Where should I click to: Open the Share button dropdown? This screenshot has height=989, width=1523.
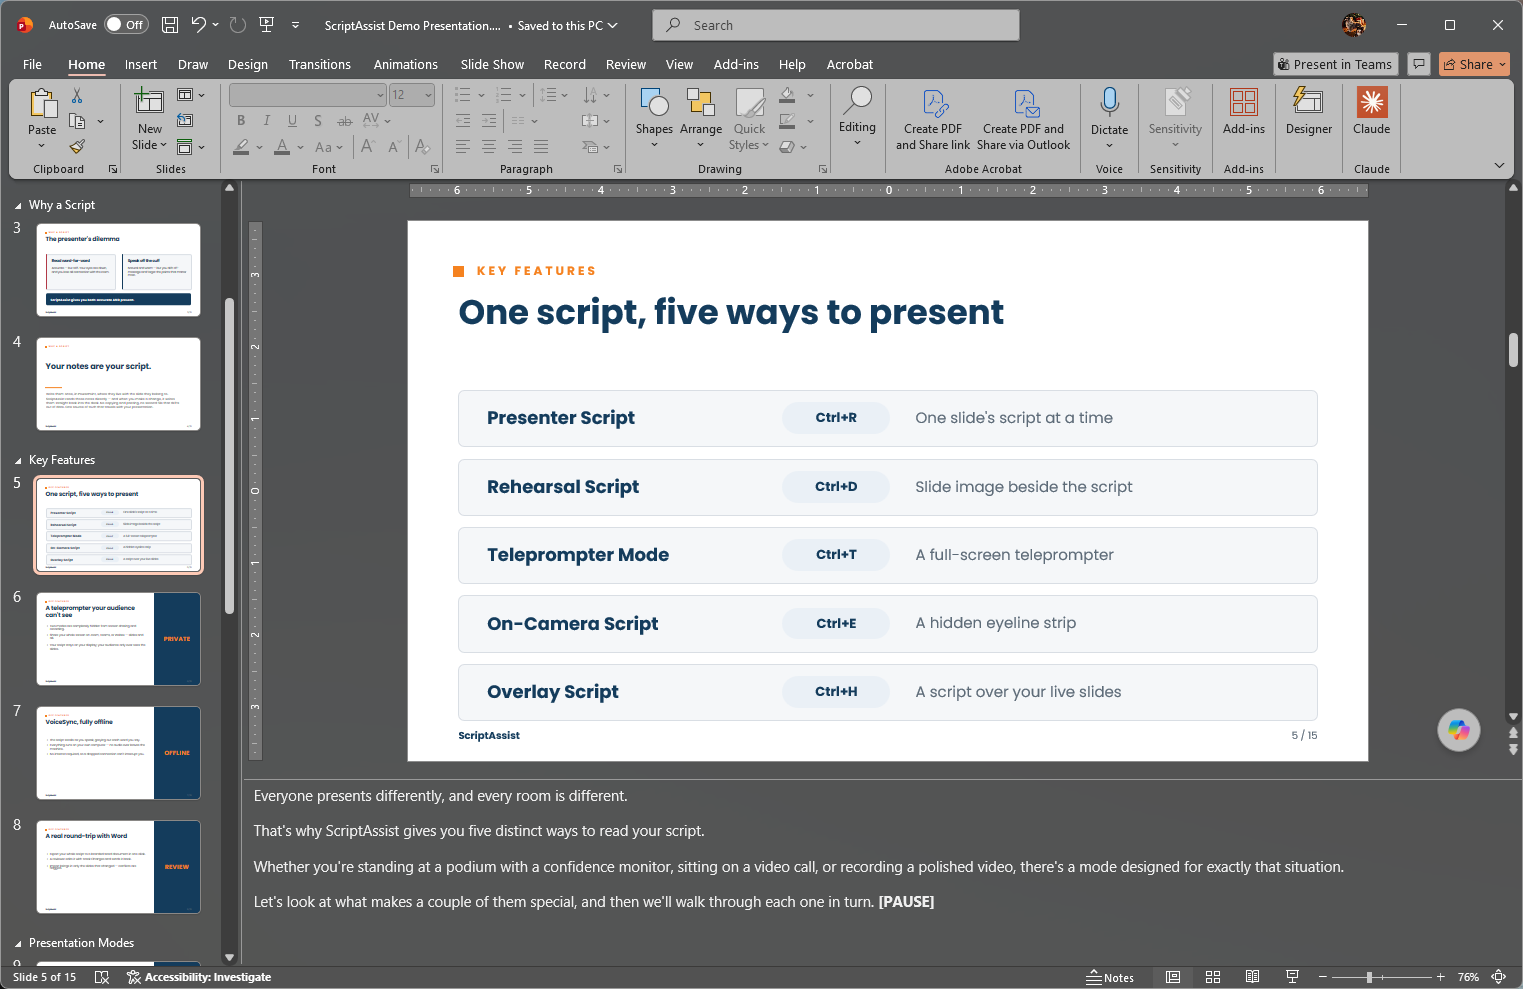1502,64
